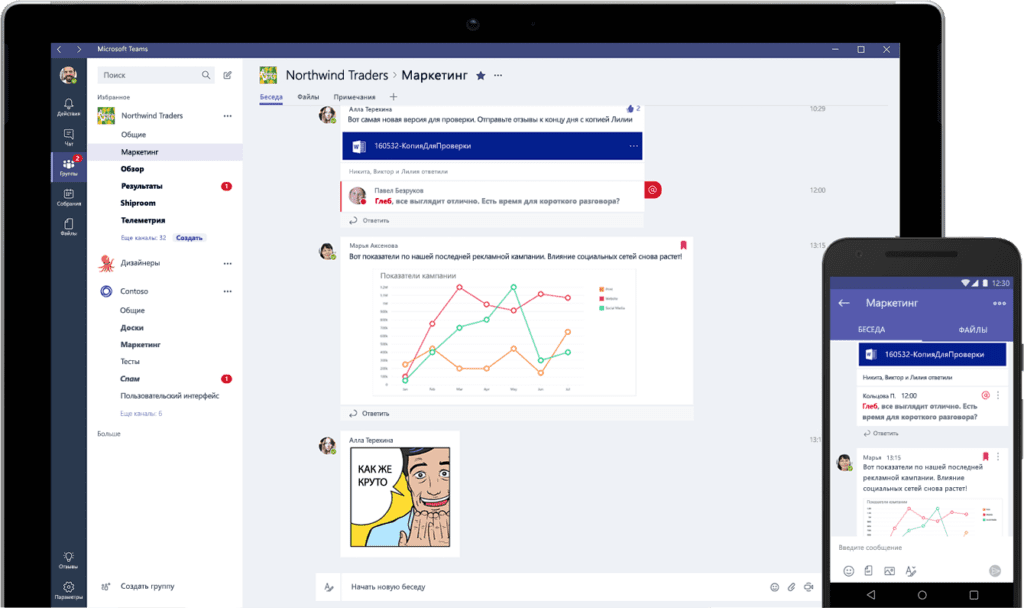Switch to ФАЙЛЫ tab on phone

click(972, 330)
